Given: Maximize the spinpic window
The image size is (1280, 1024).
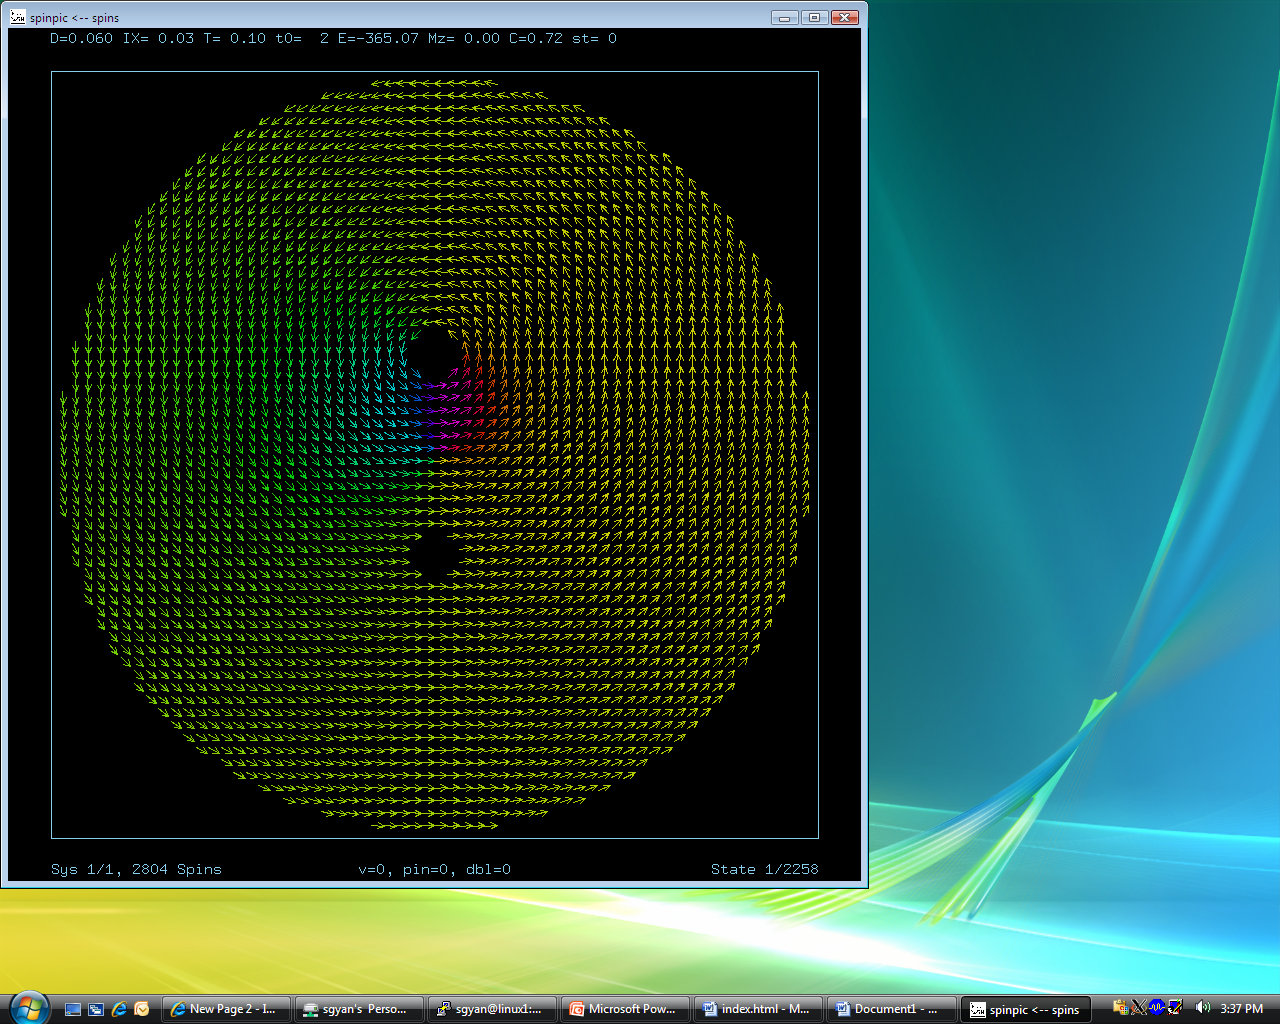Looking at the screenshot, I should pos(814,17).
